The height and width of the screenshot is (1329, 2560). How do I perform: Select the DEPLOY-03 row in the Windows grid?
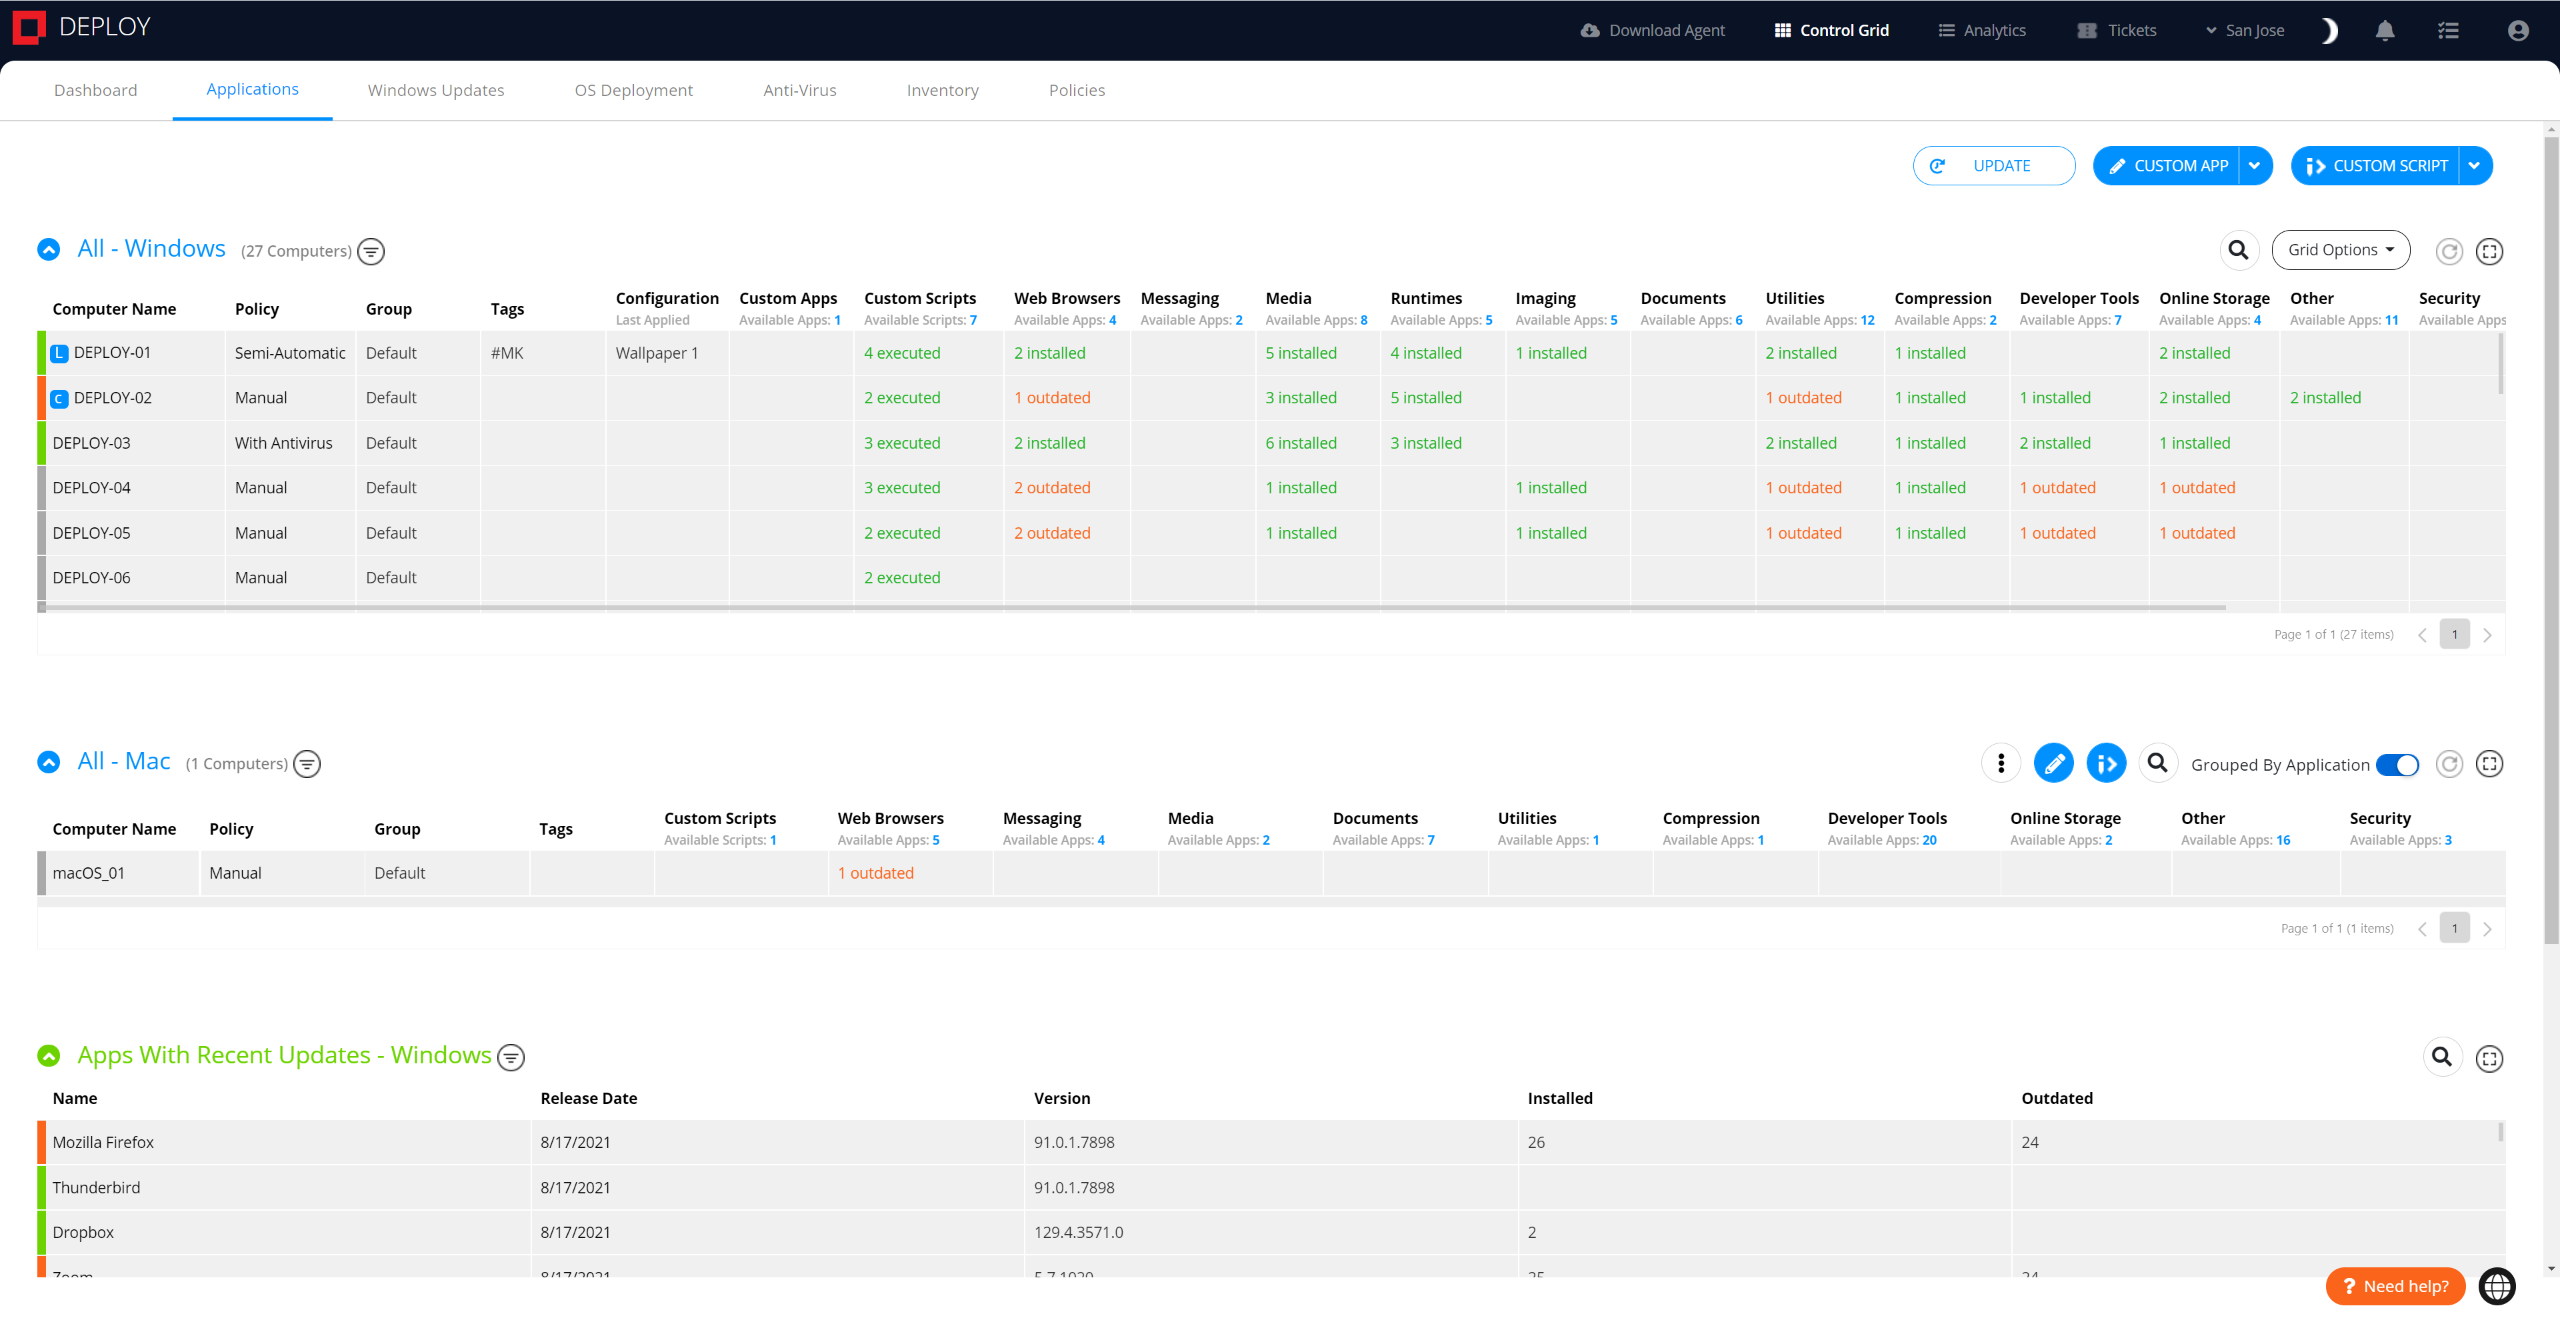(x=92, y=442)
